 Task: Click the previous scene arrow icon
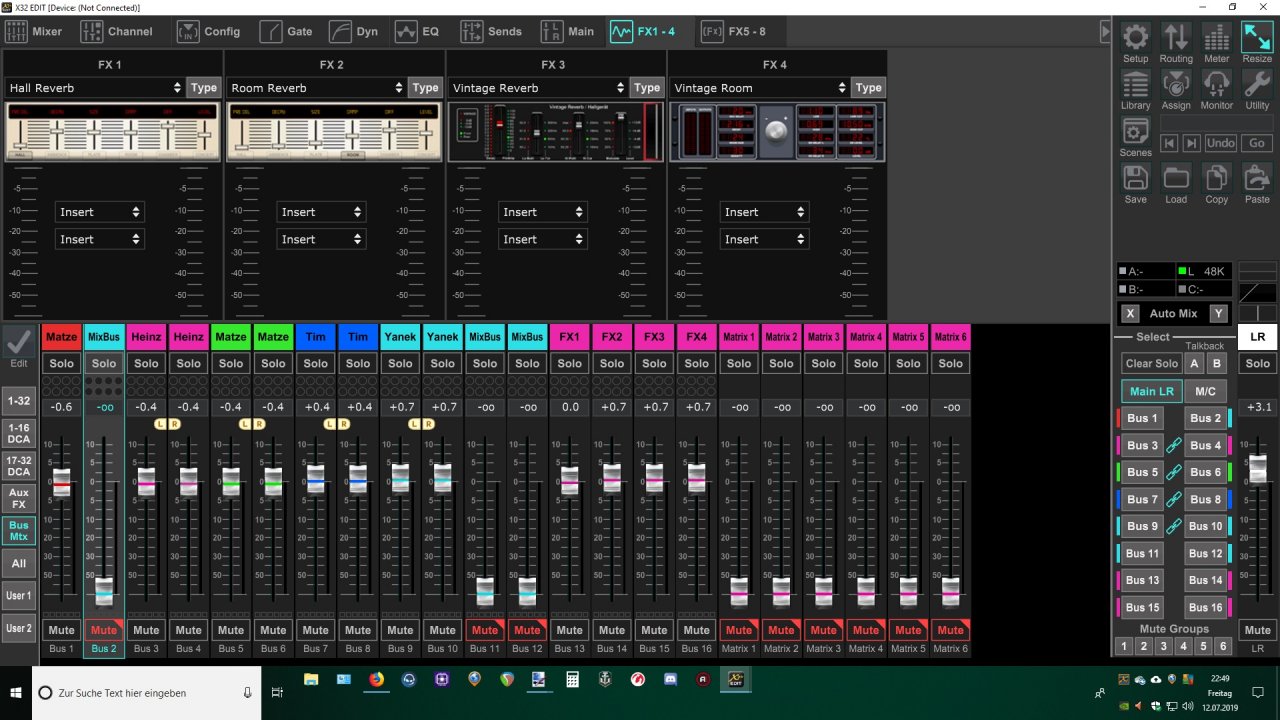pyautogui.click(x=1169, y=143)
